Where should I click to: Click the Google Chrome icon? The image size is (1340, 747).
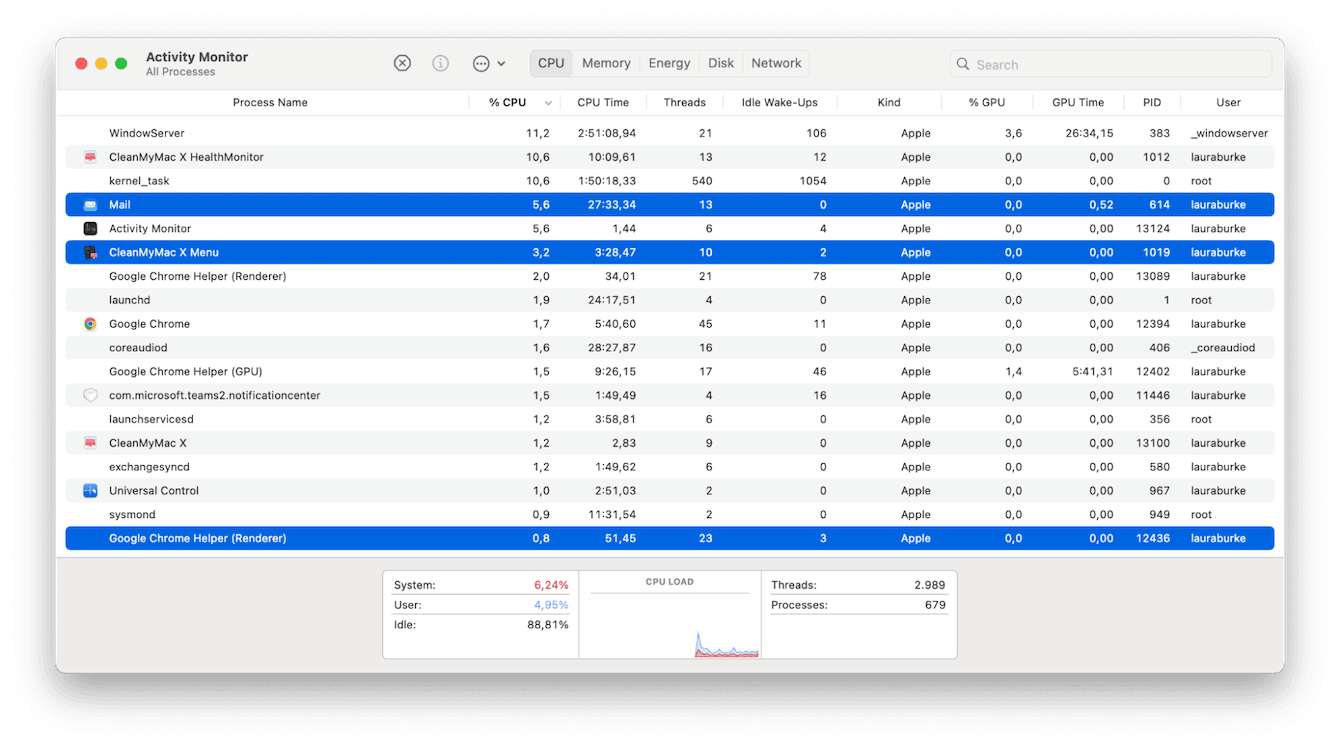[x=90, y=323]
